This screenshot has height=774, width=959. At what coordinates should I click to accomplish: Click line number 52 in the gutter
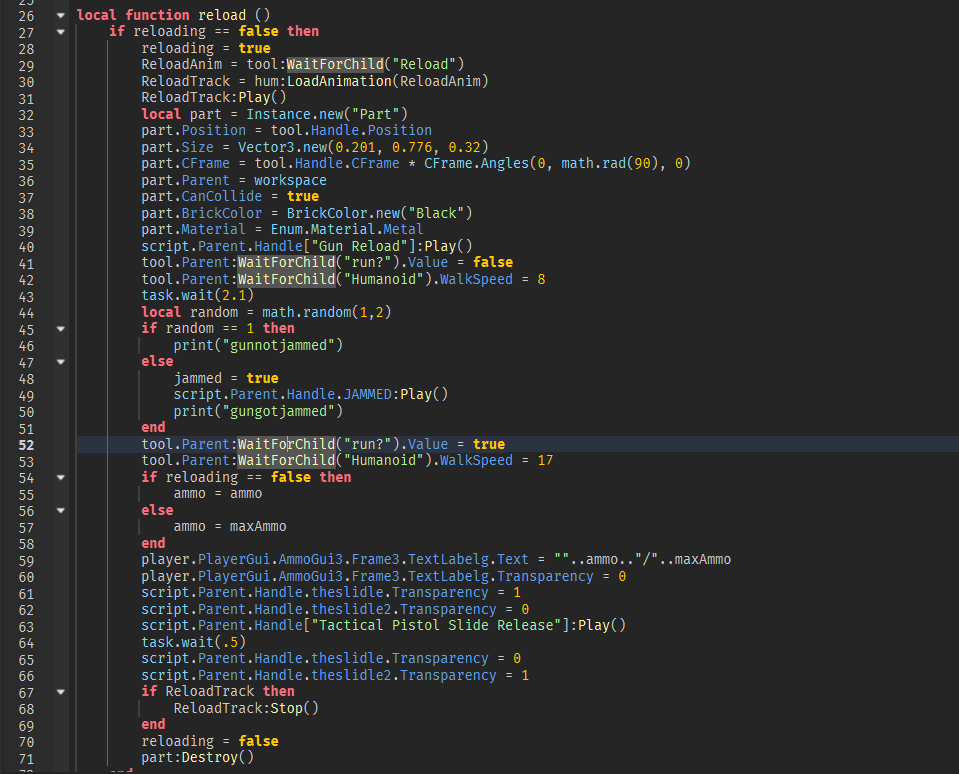pos(26,445)
